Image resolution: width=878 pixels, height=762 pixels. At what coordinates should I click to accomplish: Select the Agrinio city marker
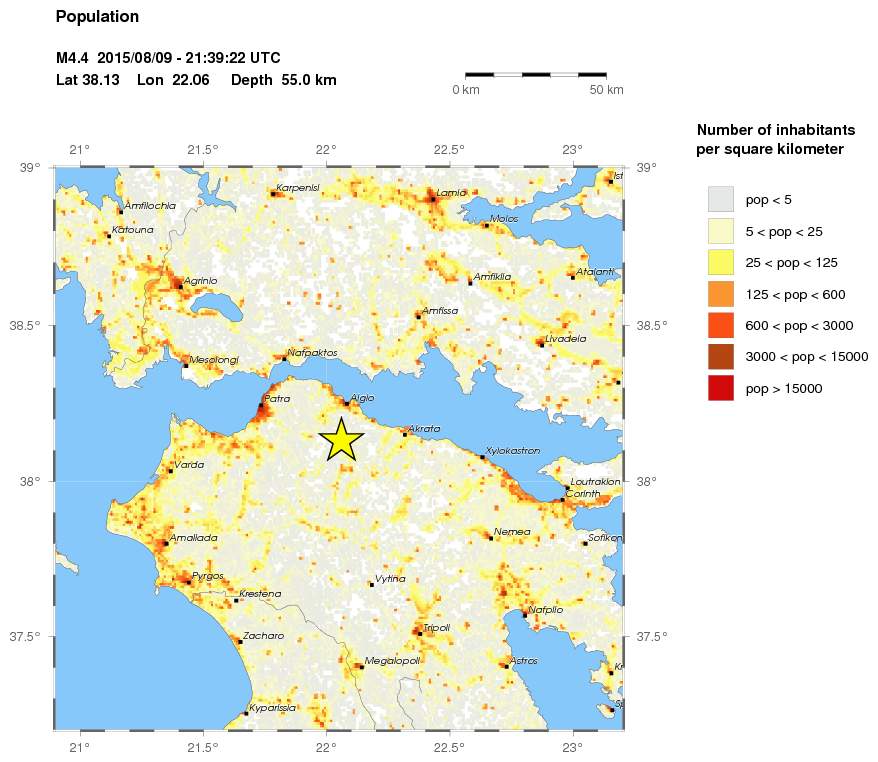click(x=180, y=287)
